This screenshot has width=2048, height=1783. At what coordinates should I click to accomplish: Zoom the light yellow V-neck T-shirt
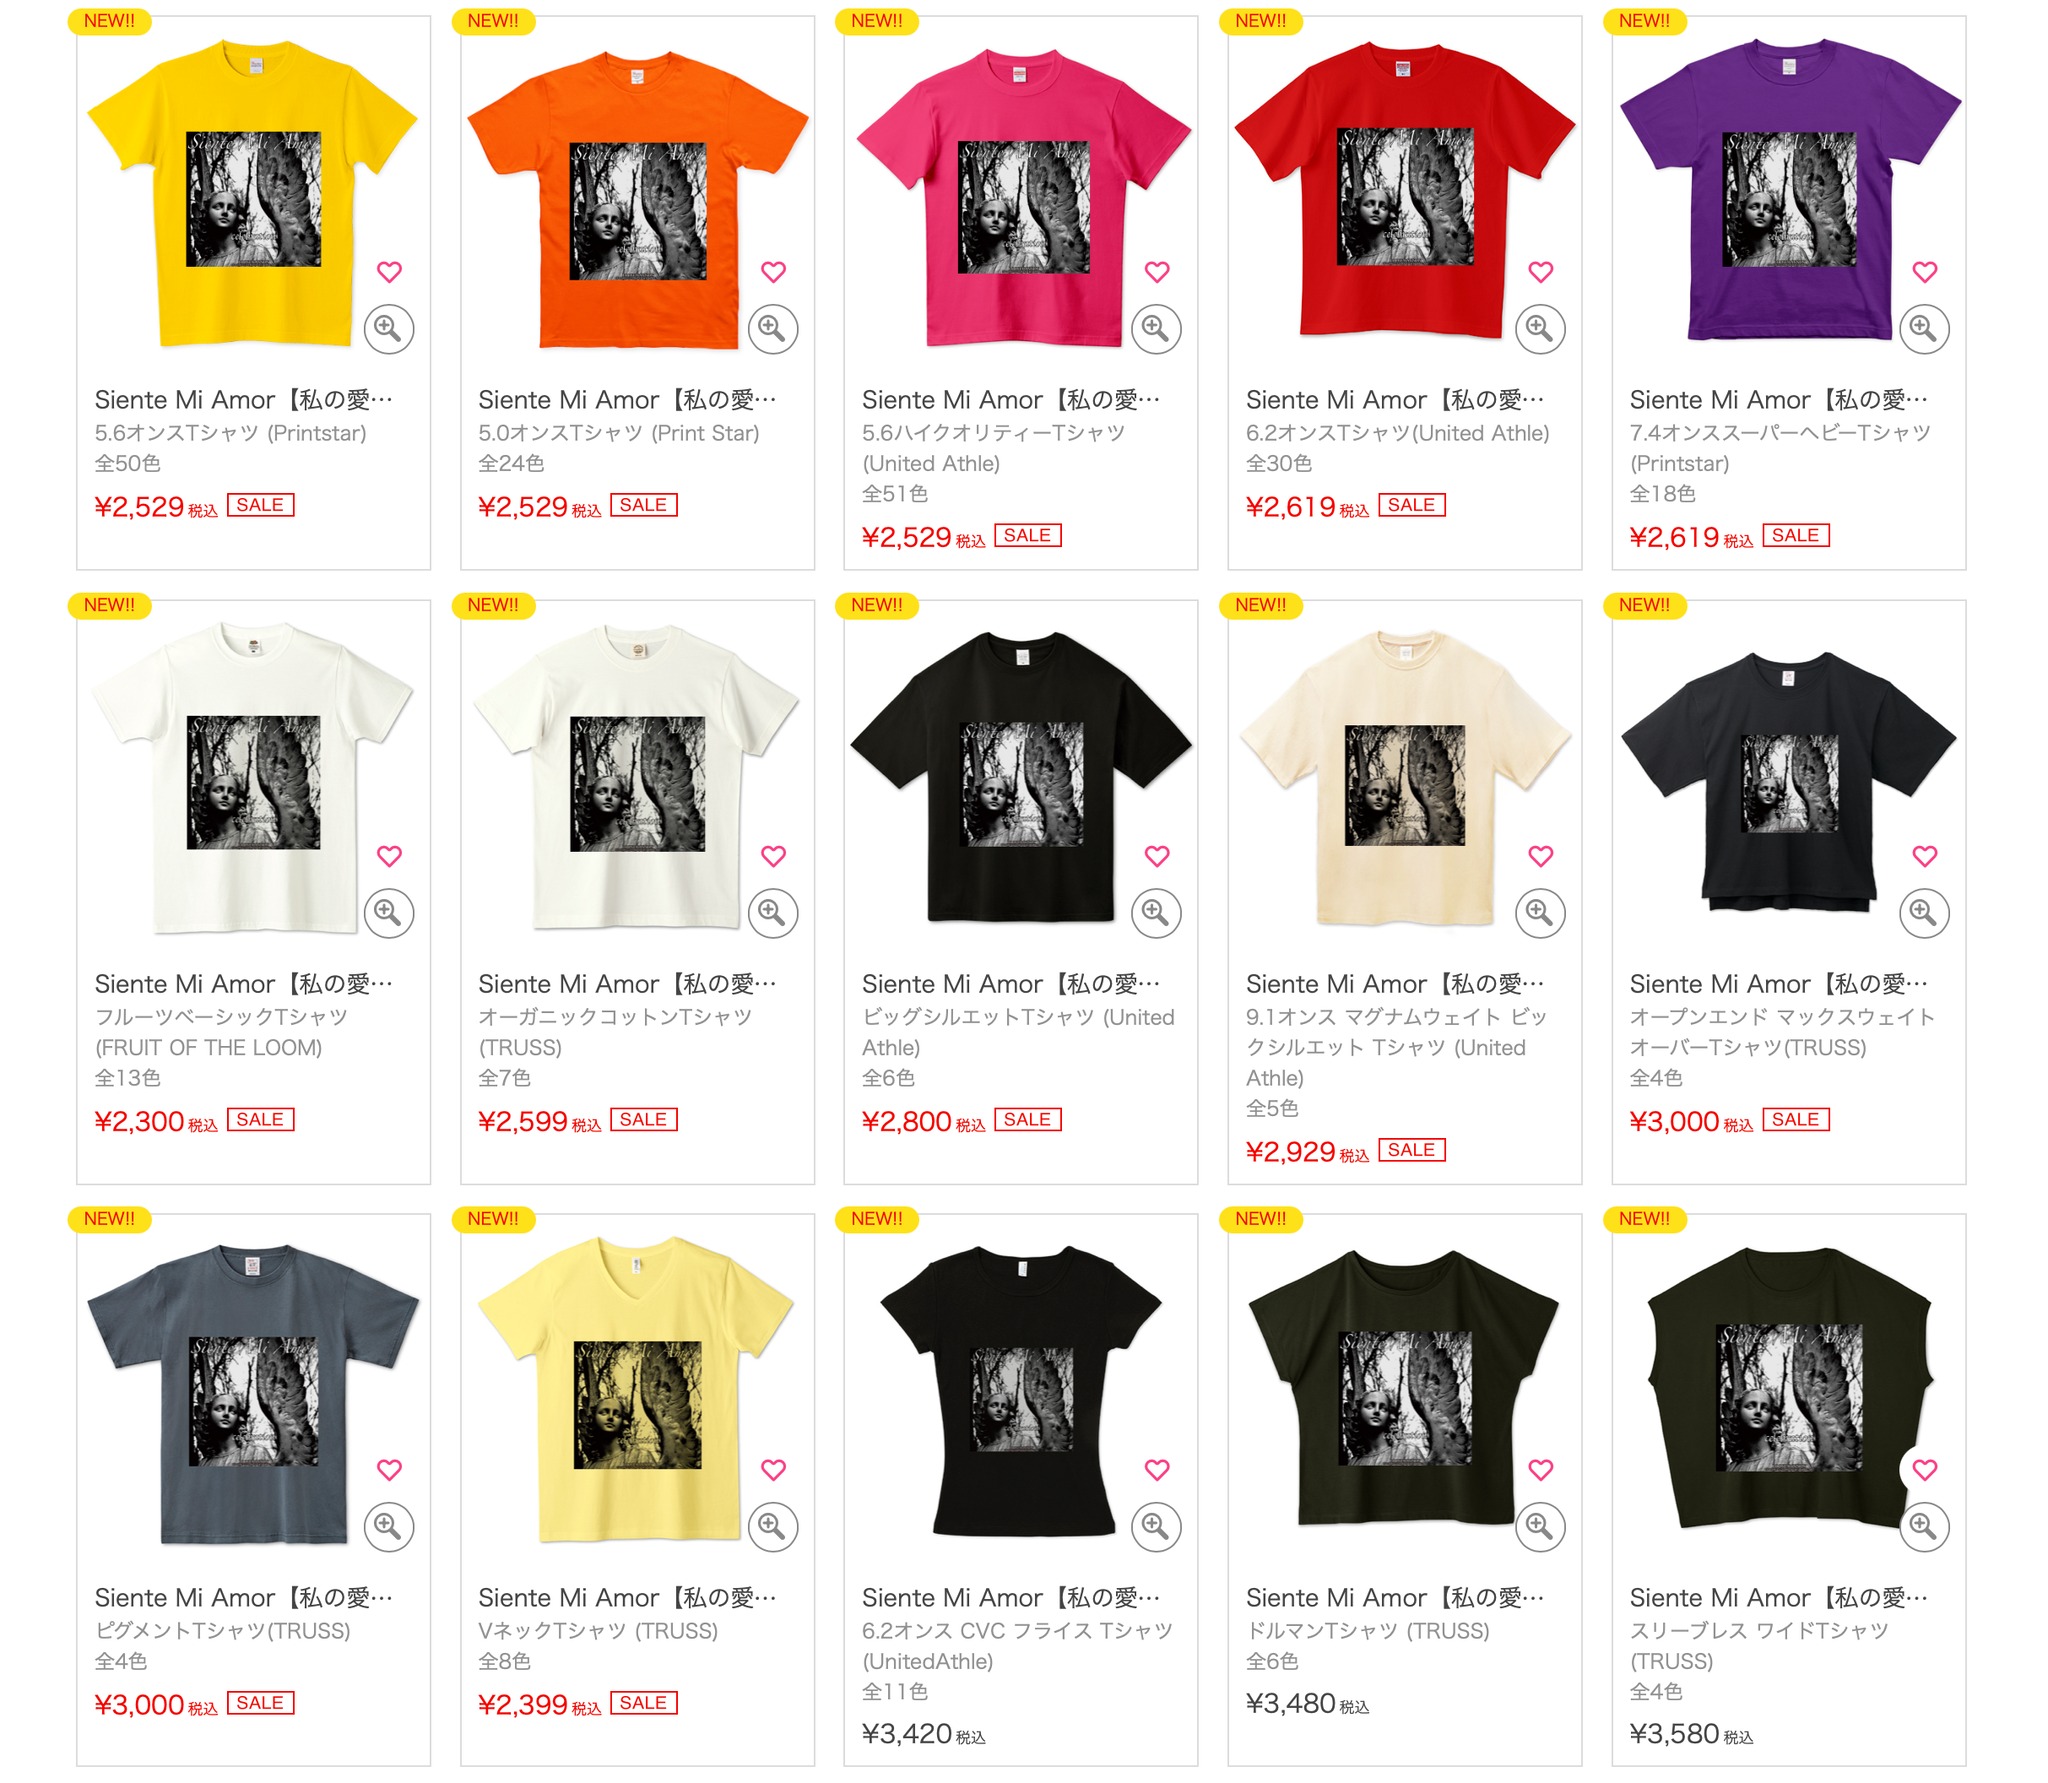click(x=773, y=1527)
